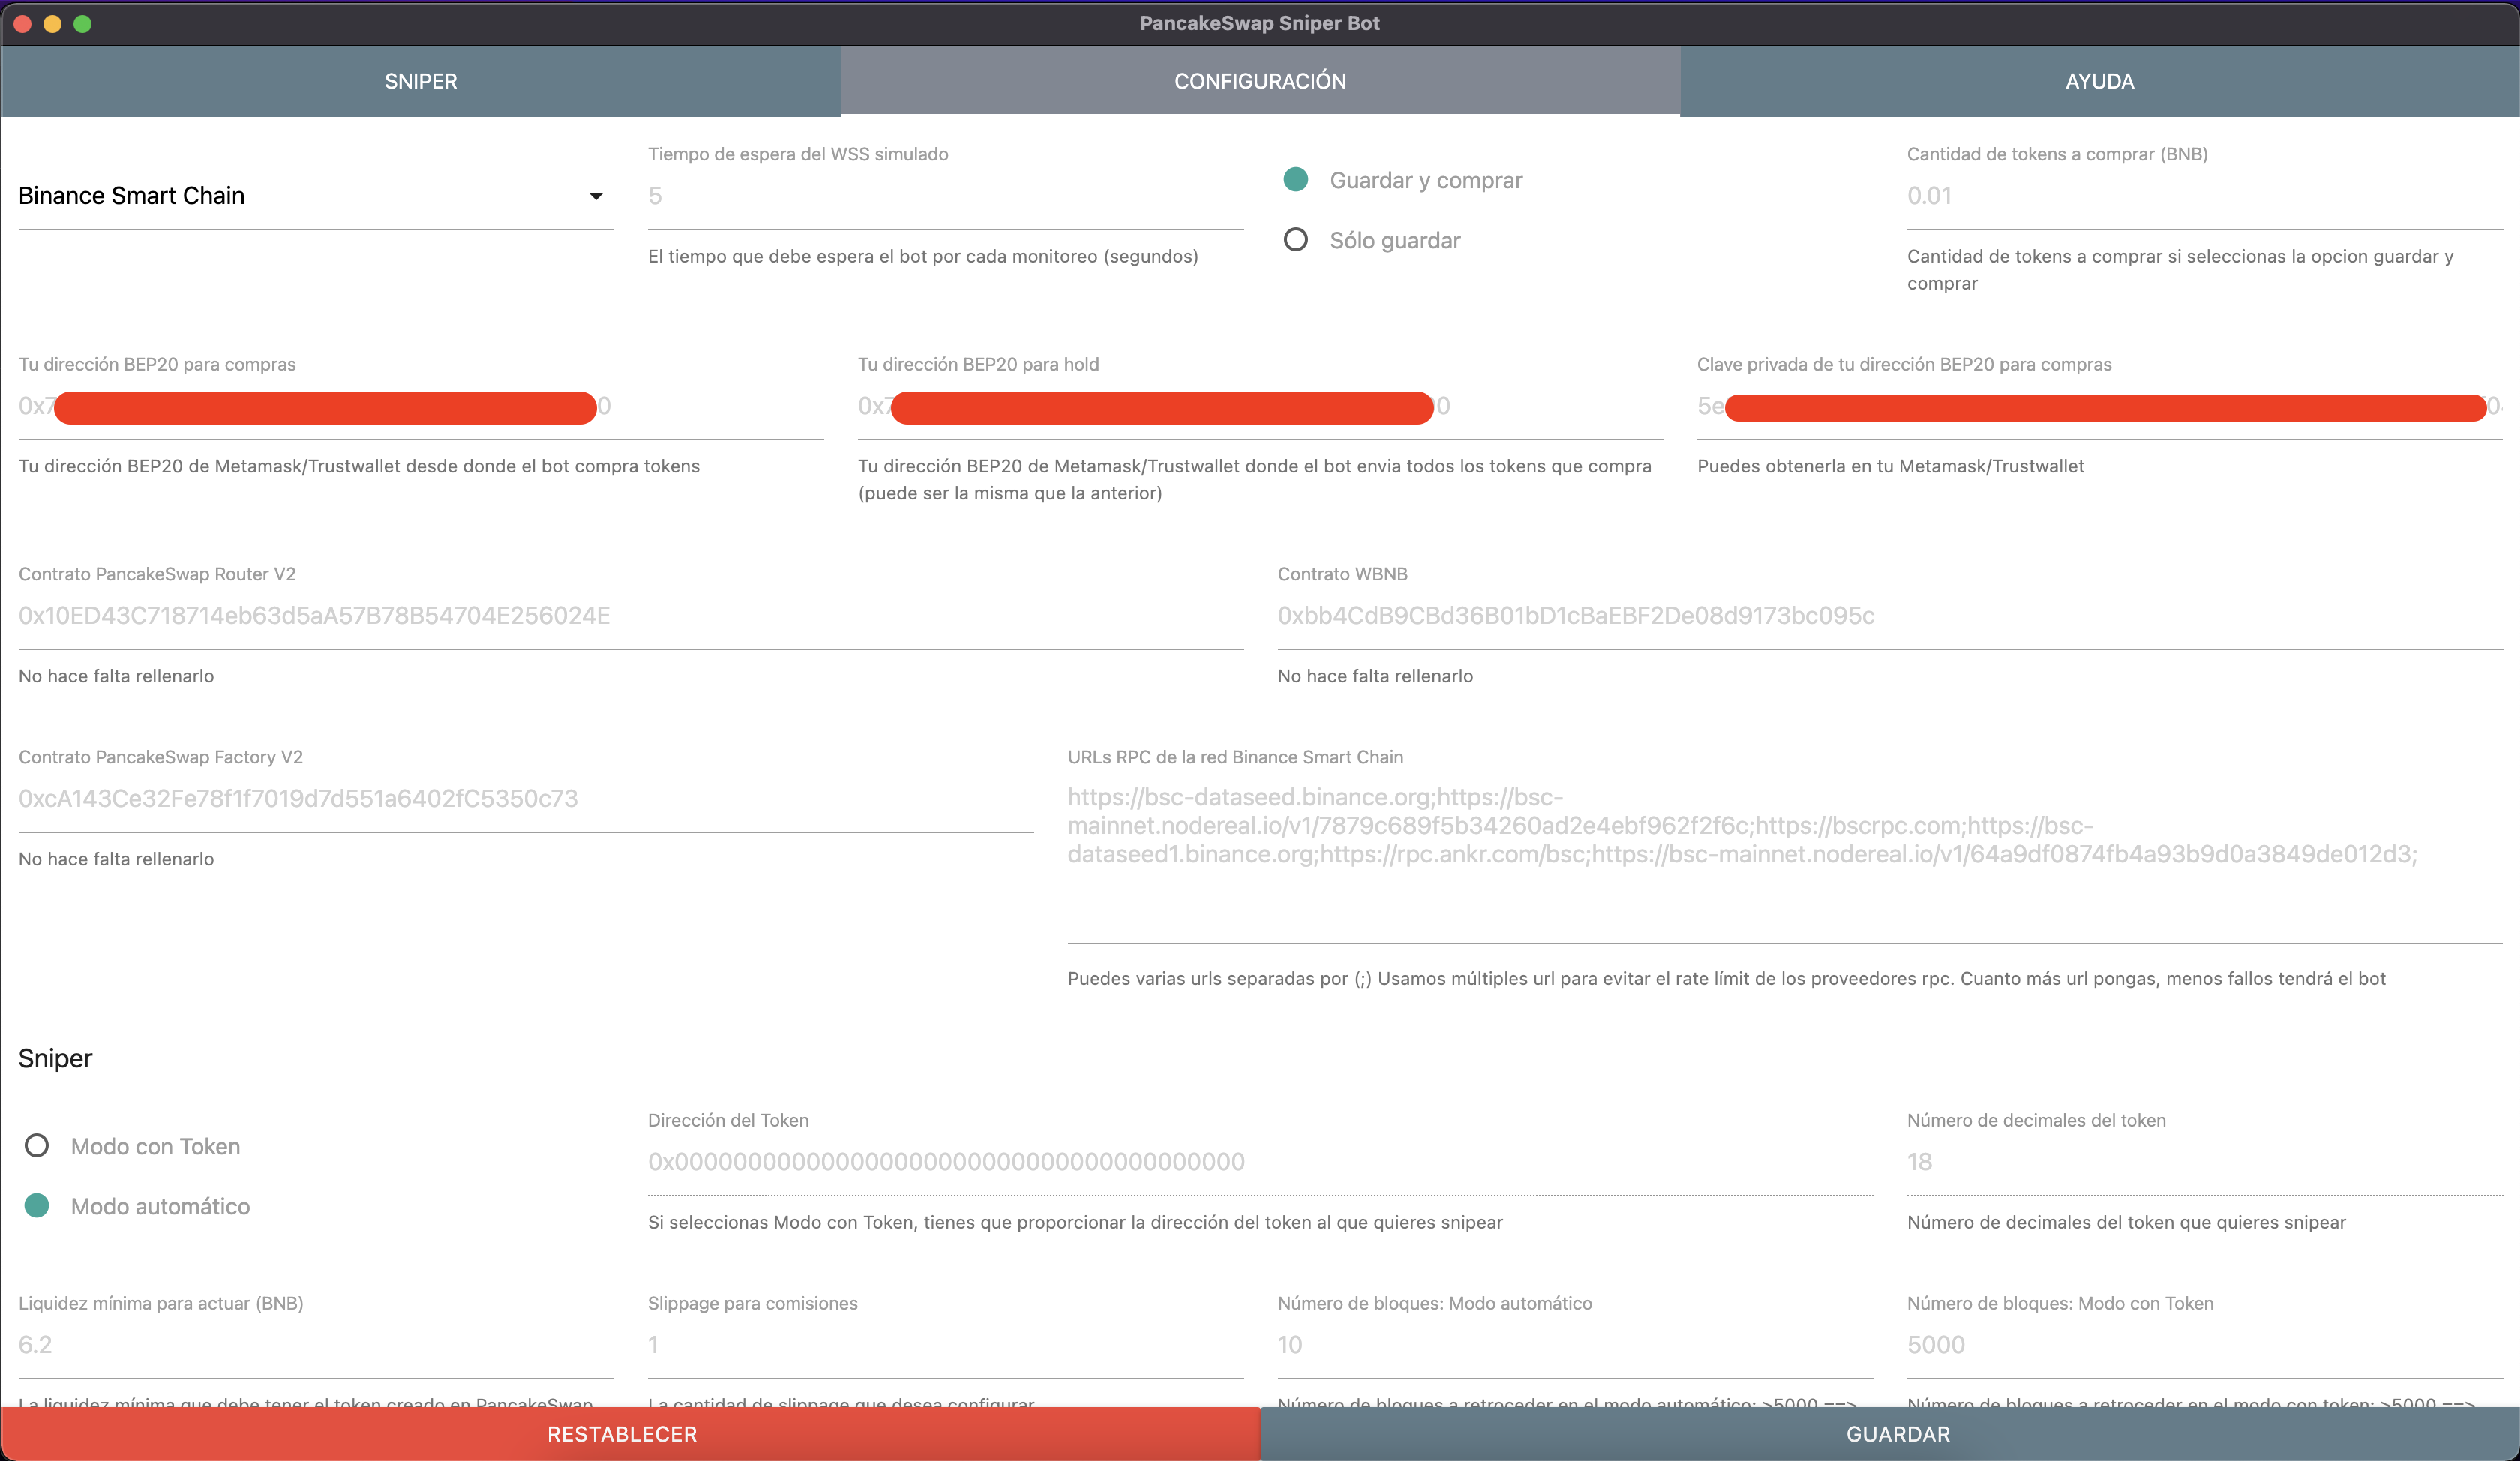This screenshot has height=1461, width=2520.
Task: Expand the Binance Smart Chain network dropdown
Action: [316, 196]
